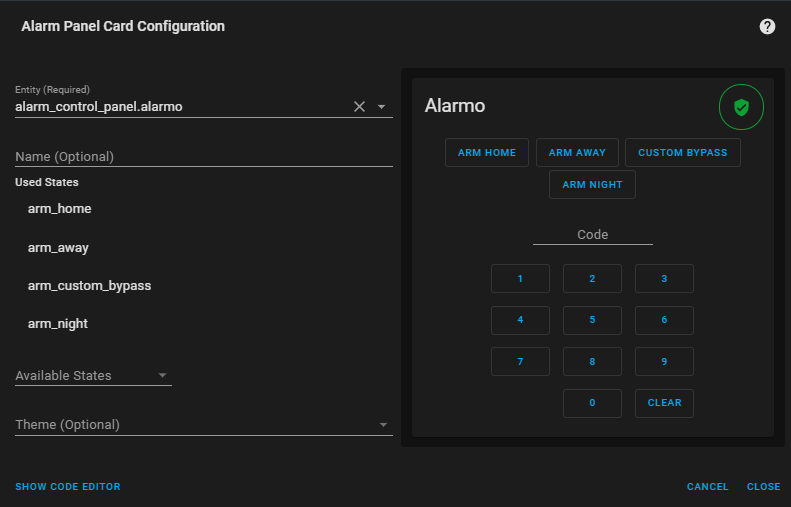Click the green shield status badge
Viewport: 791px width, 507px height.
point(741,107)
